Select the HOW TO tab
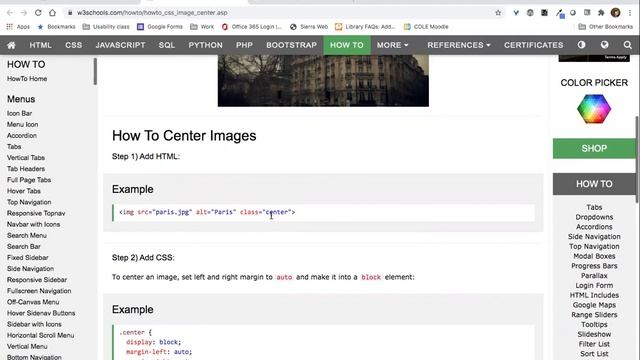Screen dimensions: 640x360 pos(347,45)
